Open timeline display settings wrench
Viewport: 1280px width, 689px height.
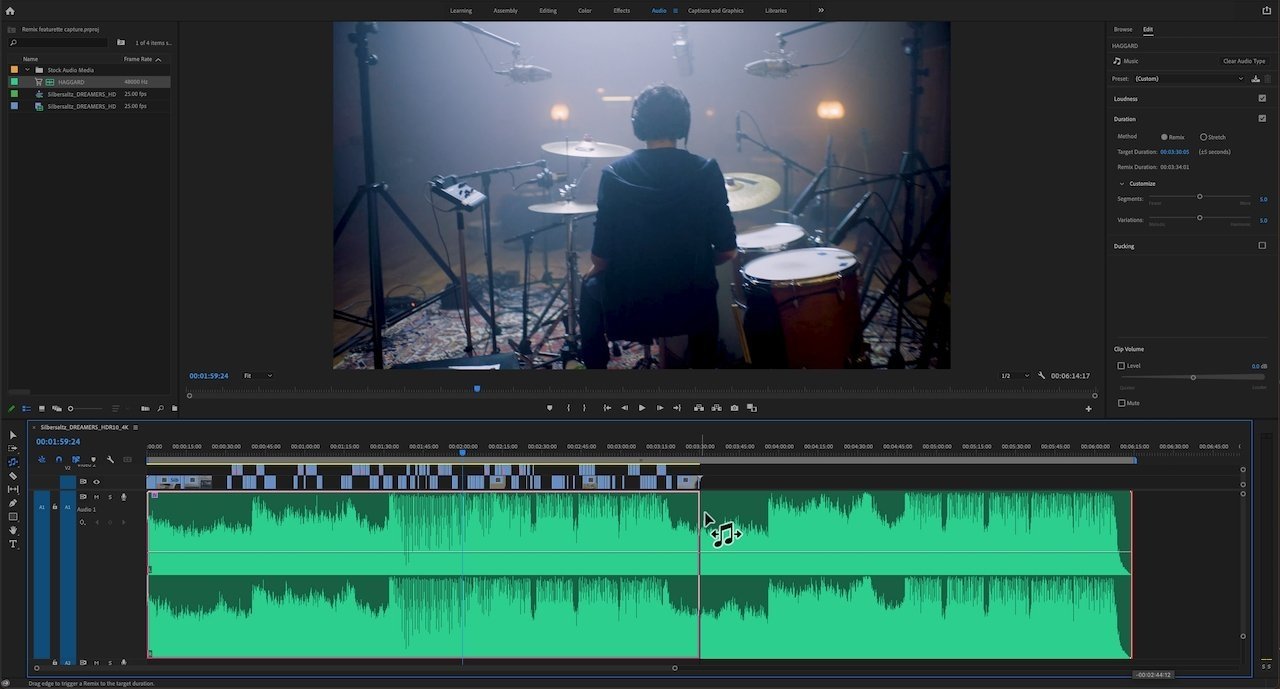(110, 460)
